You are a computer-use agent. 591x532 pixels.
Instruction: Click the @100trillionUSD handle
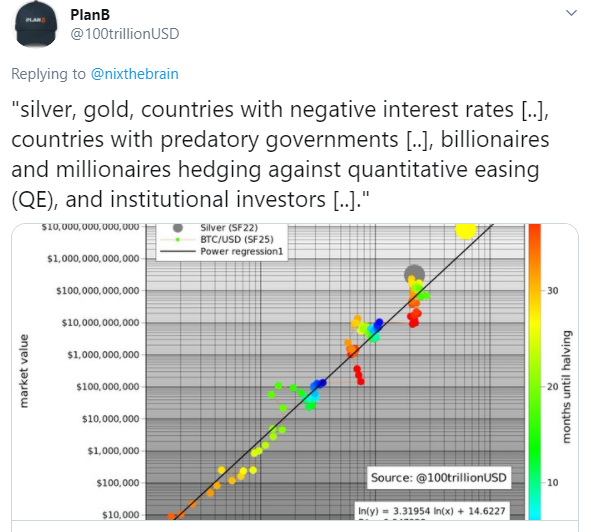pyautogui.click(x=125, y=34)
